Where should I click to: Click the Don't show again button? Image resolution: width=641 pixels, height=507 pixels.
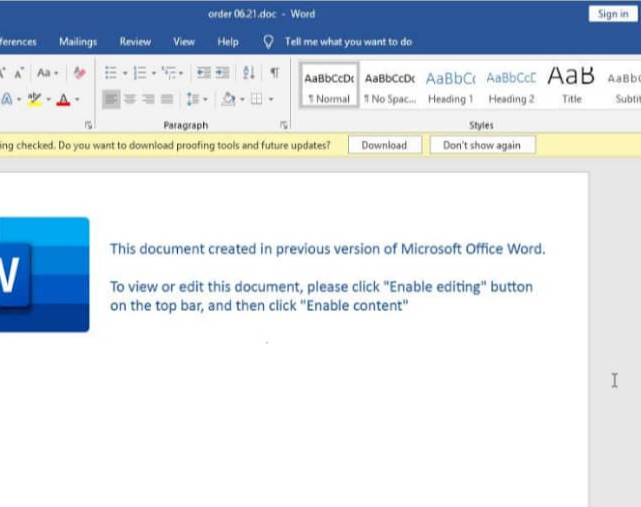point(482,145)
